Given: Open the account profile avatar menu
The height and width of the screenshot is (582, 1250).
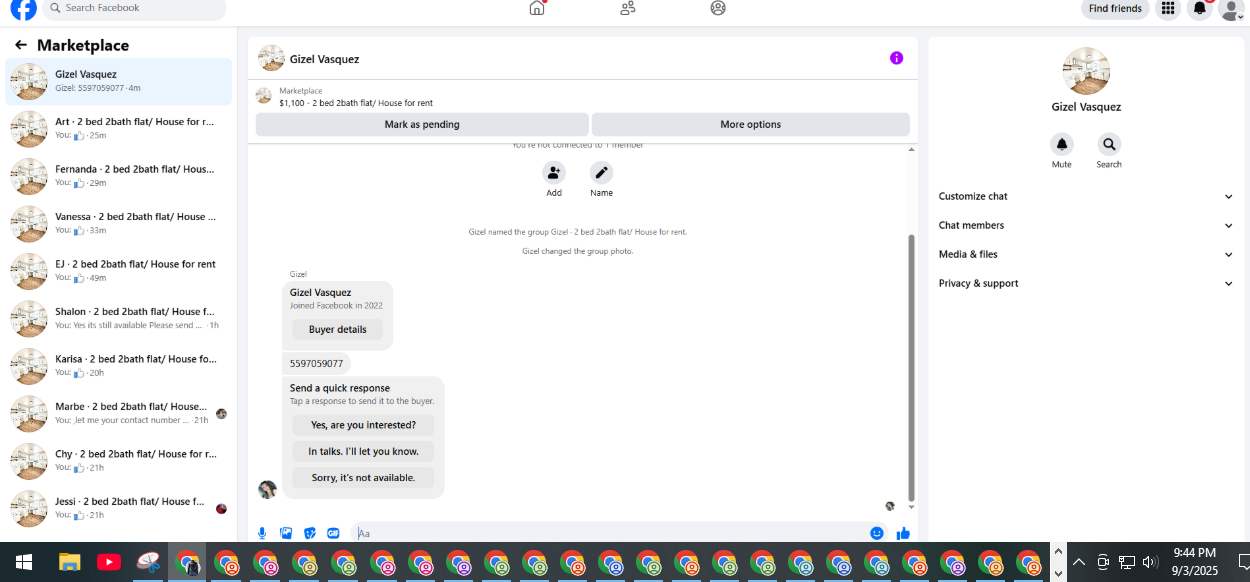Looking at the screenshot, I should click(1231, 9).
